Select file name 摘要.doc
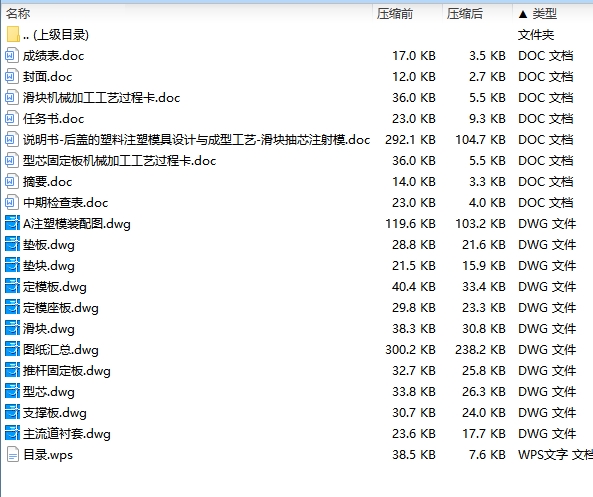593x497 pixels. click(x=47, y=182)
